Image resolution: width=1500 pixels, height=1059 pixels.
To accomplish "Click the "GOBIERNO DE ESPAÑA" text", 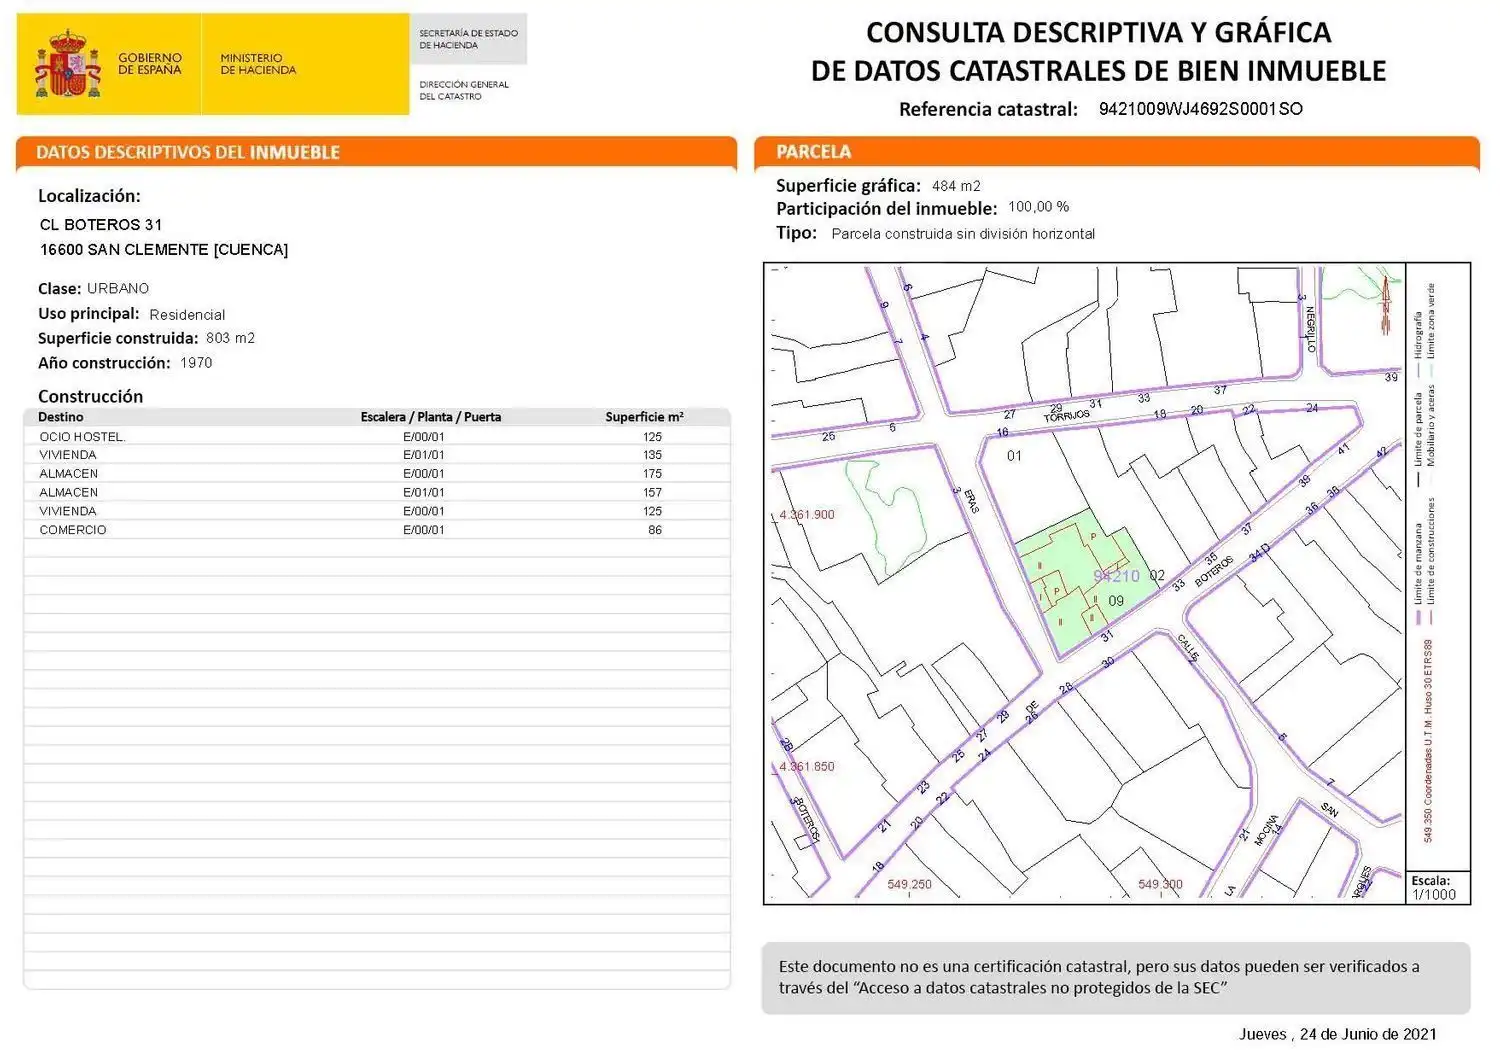I will coord(150,64).
